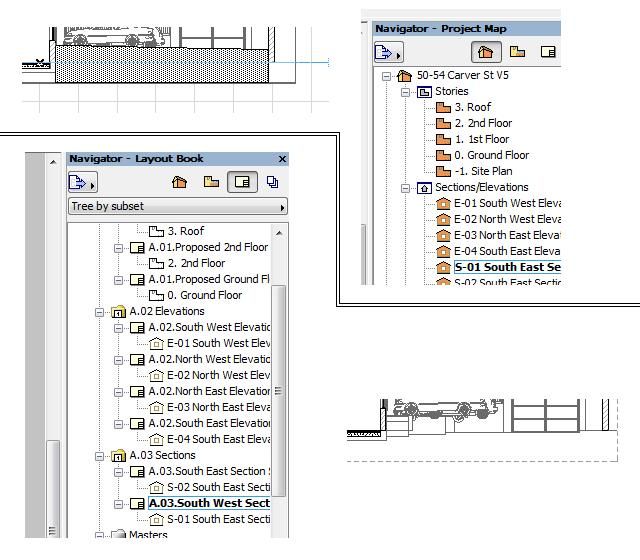Screen dimensions: 640x560
Task: Click A.02.South East Elevation layout icon
Action: tap(137, 424)
